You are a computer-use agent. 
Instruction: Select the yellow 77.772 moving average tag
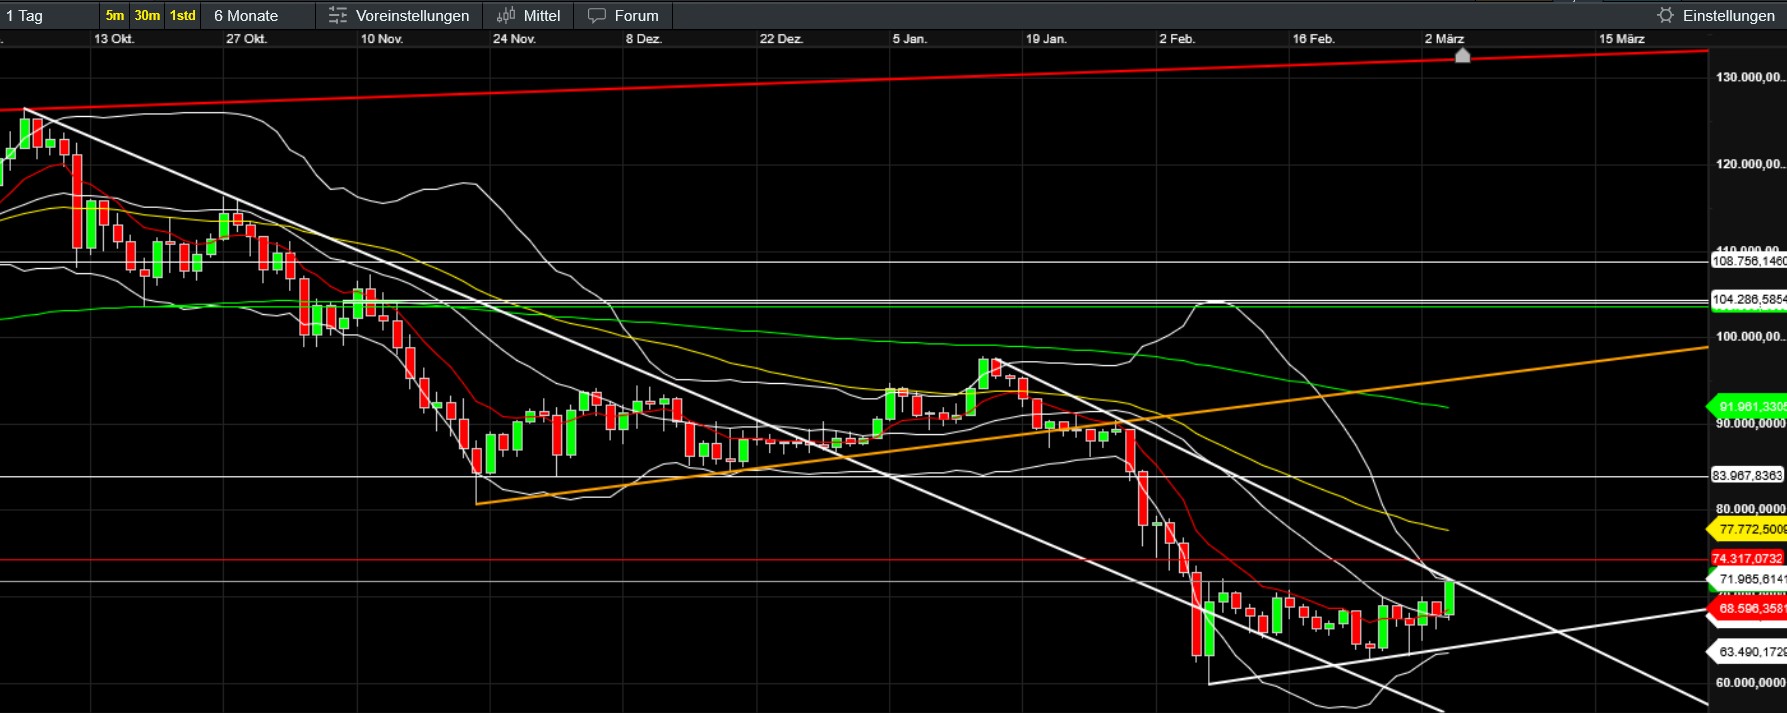1748,530
